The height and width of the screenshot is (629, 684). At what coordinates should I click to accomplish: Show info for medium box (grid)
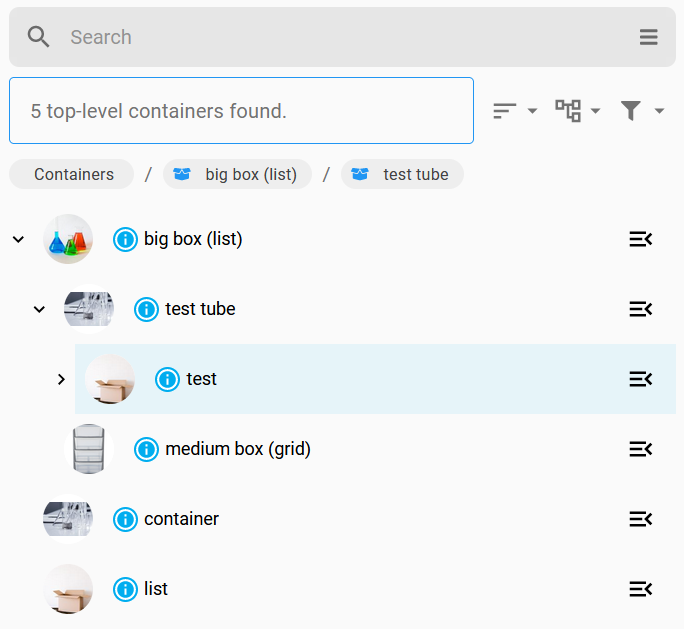(x=147, y=449)
